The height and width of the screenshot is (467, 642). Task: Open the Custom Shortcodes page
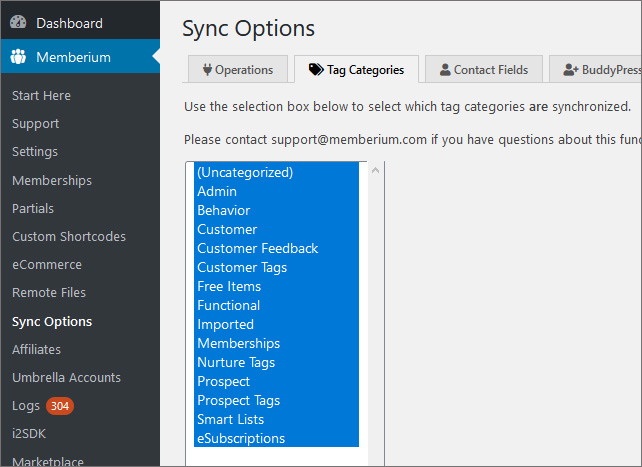point(69,237)
